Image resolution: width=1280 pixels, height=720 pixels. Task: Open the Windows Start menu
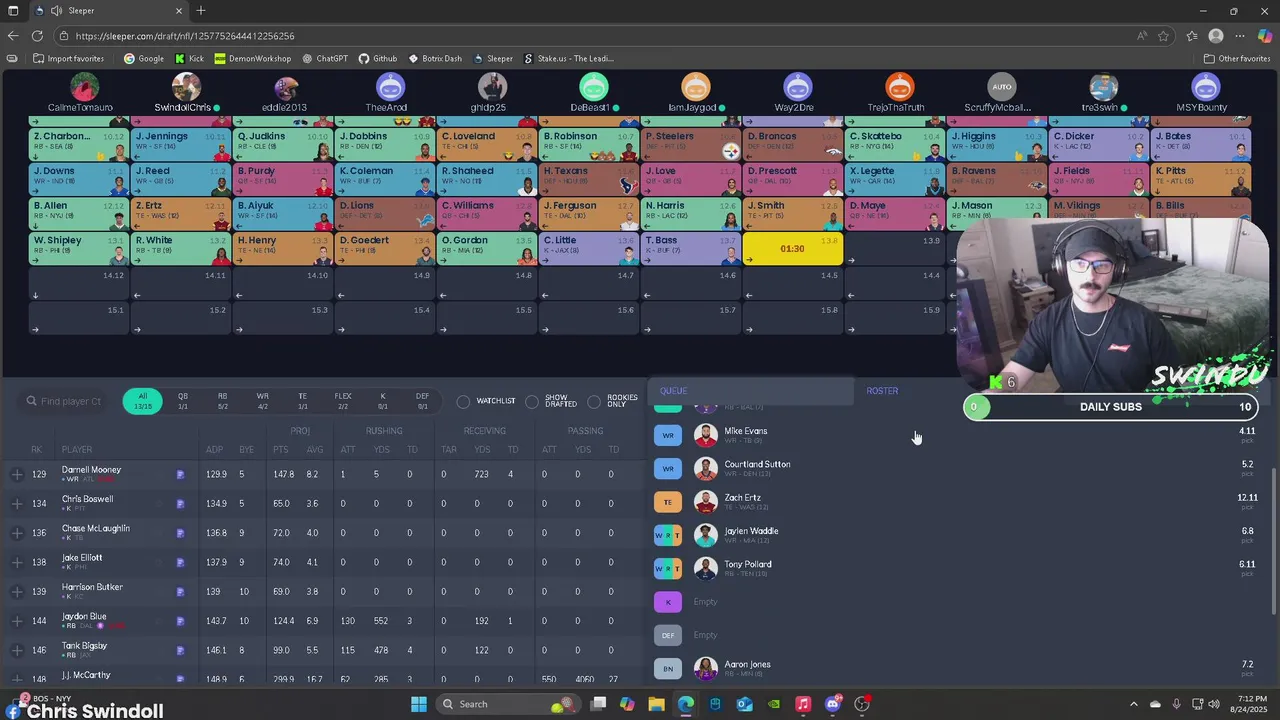pyautogui.click(x=419, y=704)
